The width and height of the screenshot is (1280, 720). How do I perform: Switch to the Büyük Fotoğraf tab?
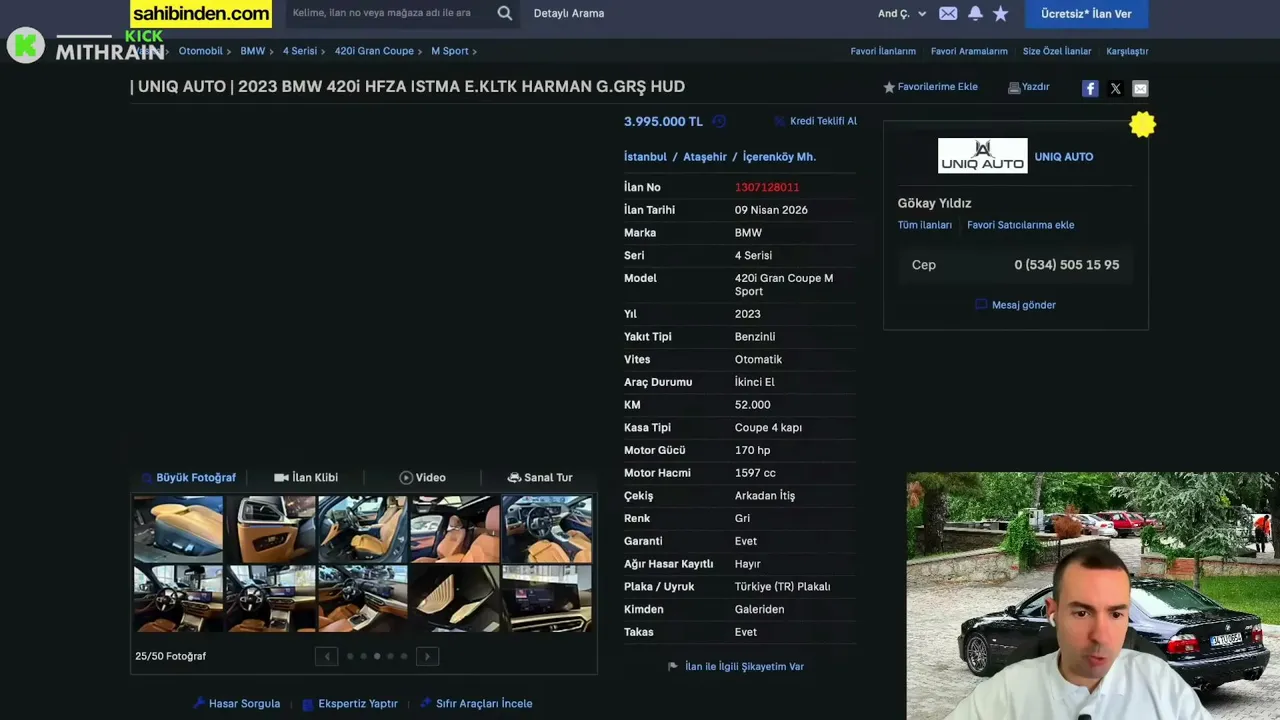coord(189,478)
